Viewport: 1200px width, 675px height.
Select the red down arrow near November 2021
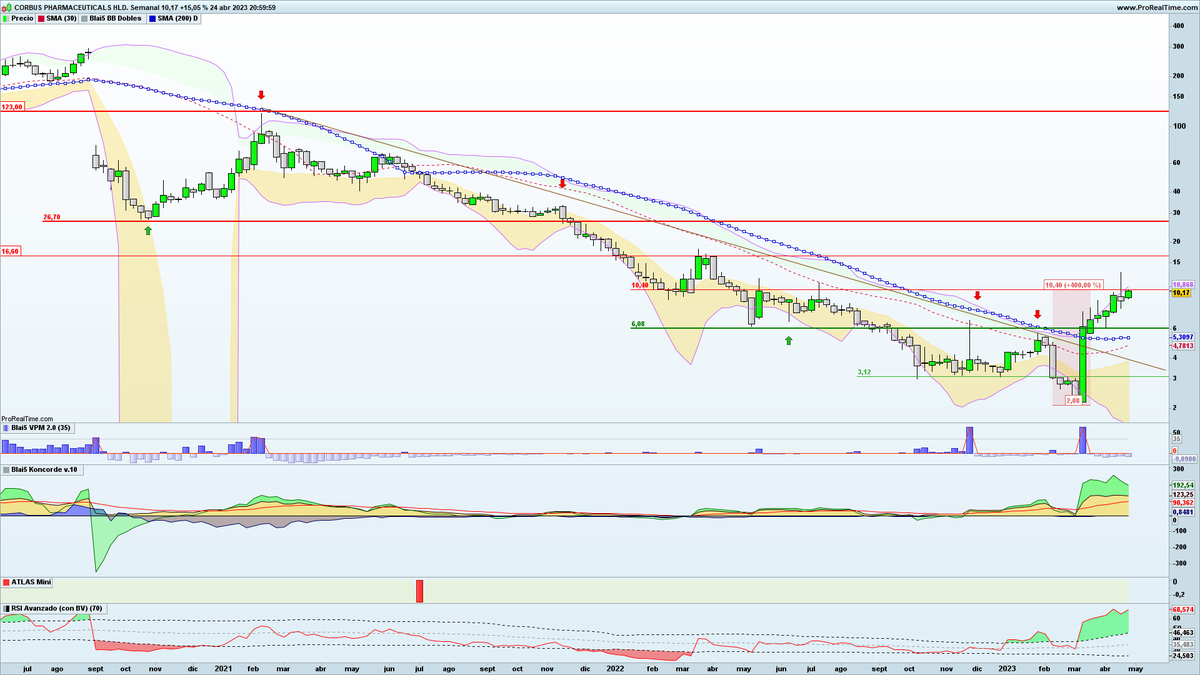click(x=562, y=183)
